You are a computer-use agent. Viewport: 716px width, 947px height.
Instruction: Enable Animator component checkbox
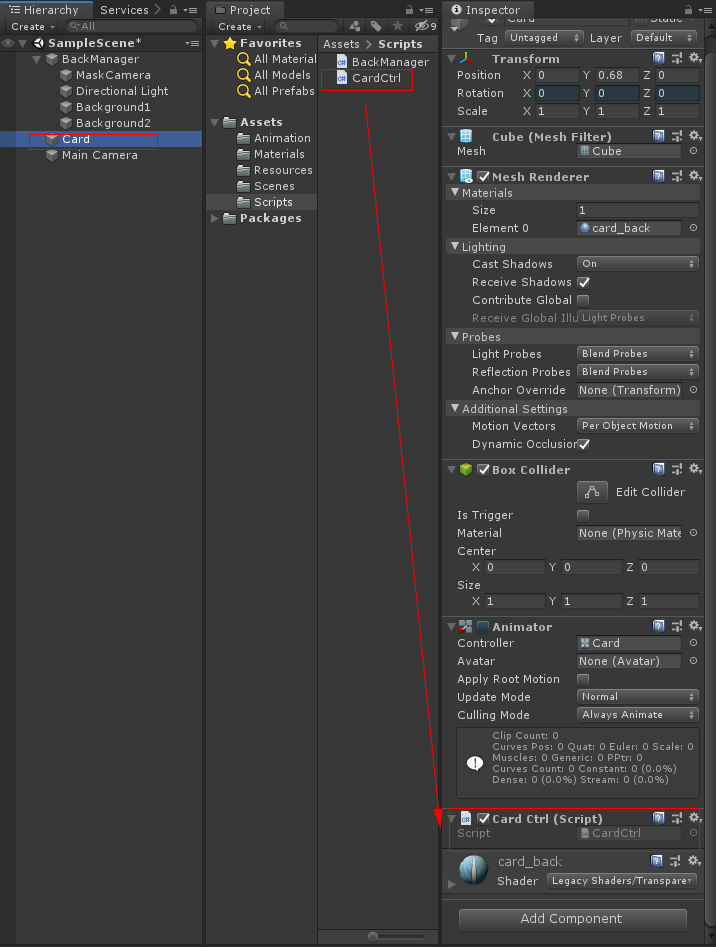point(484,626)
